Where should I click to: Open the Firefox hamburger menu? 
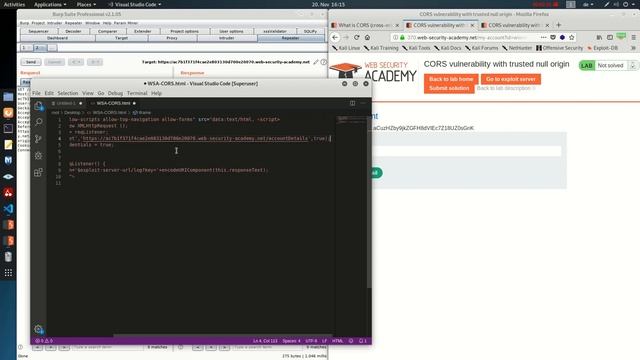pos(633,37)
